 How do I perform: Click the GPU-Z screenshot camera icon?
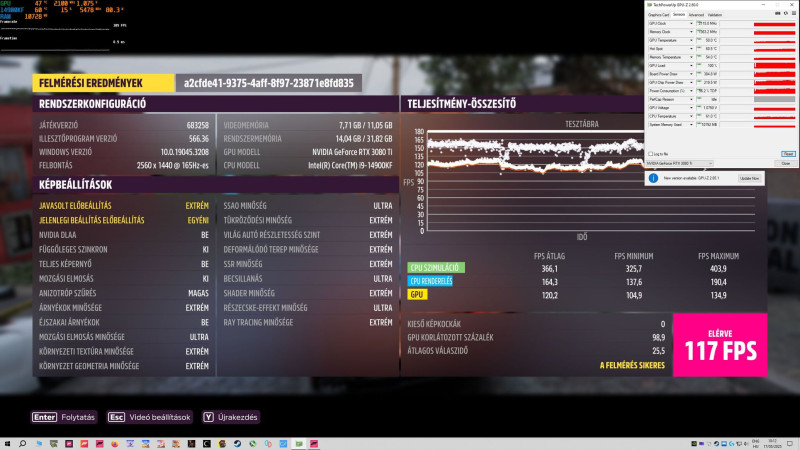pyautogui.click(x=778, y=14)
